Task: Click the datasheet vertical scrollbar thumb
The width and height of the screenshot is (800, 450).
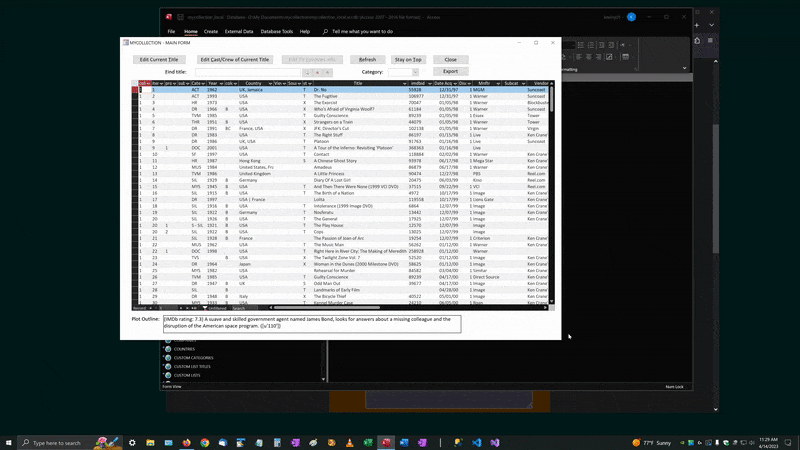Action: coord(552,98)
